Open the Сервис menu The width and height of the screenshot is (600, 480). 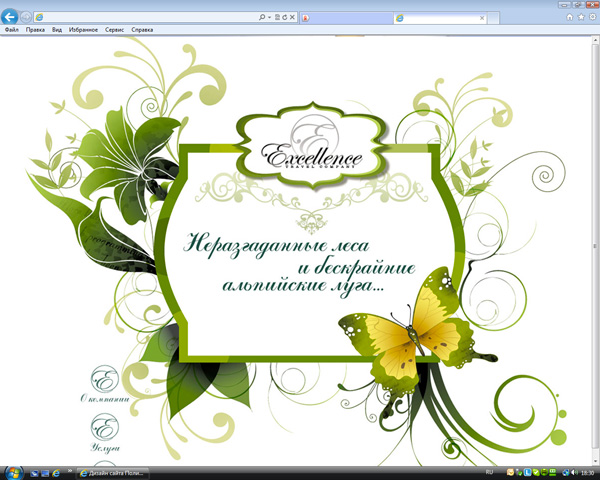point(114,29)
